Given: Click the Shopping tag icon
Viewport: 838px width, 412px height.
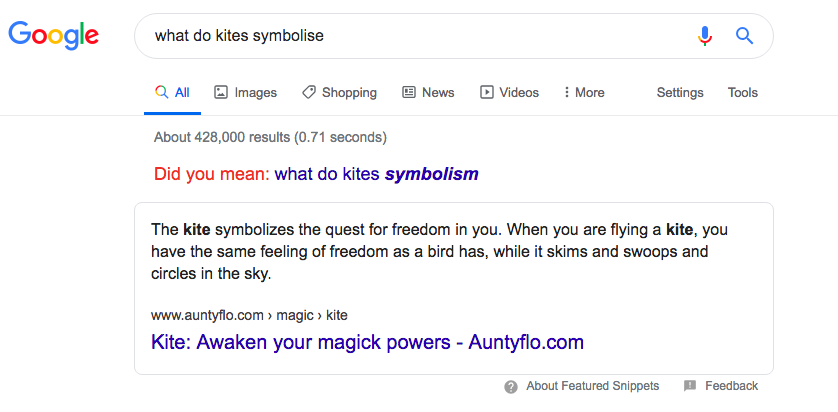Looking at the screenshot, I should pyautogui.click(x=309, y=92).
